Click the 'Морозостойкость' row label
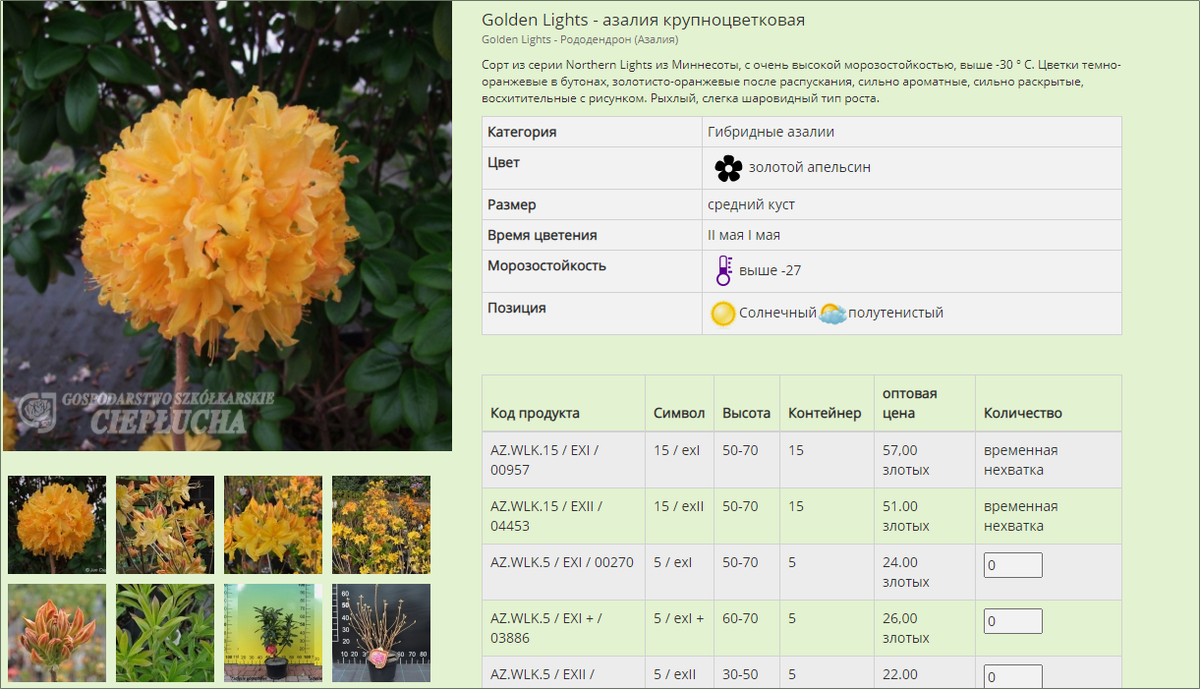1200x689 pixels. pos(547,265)
